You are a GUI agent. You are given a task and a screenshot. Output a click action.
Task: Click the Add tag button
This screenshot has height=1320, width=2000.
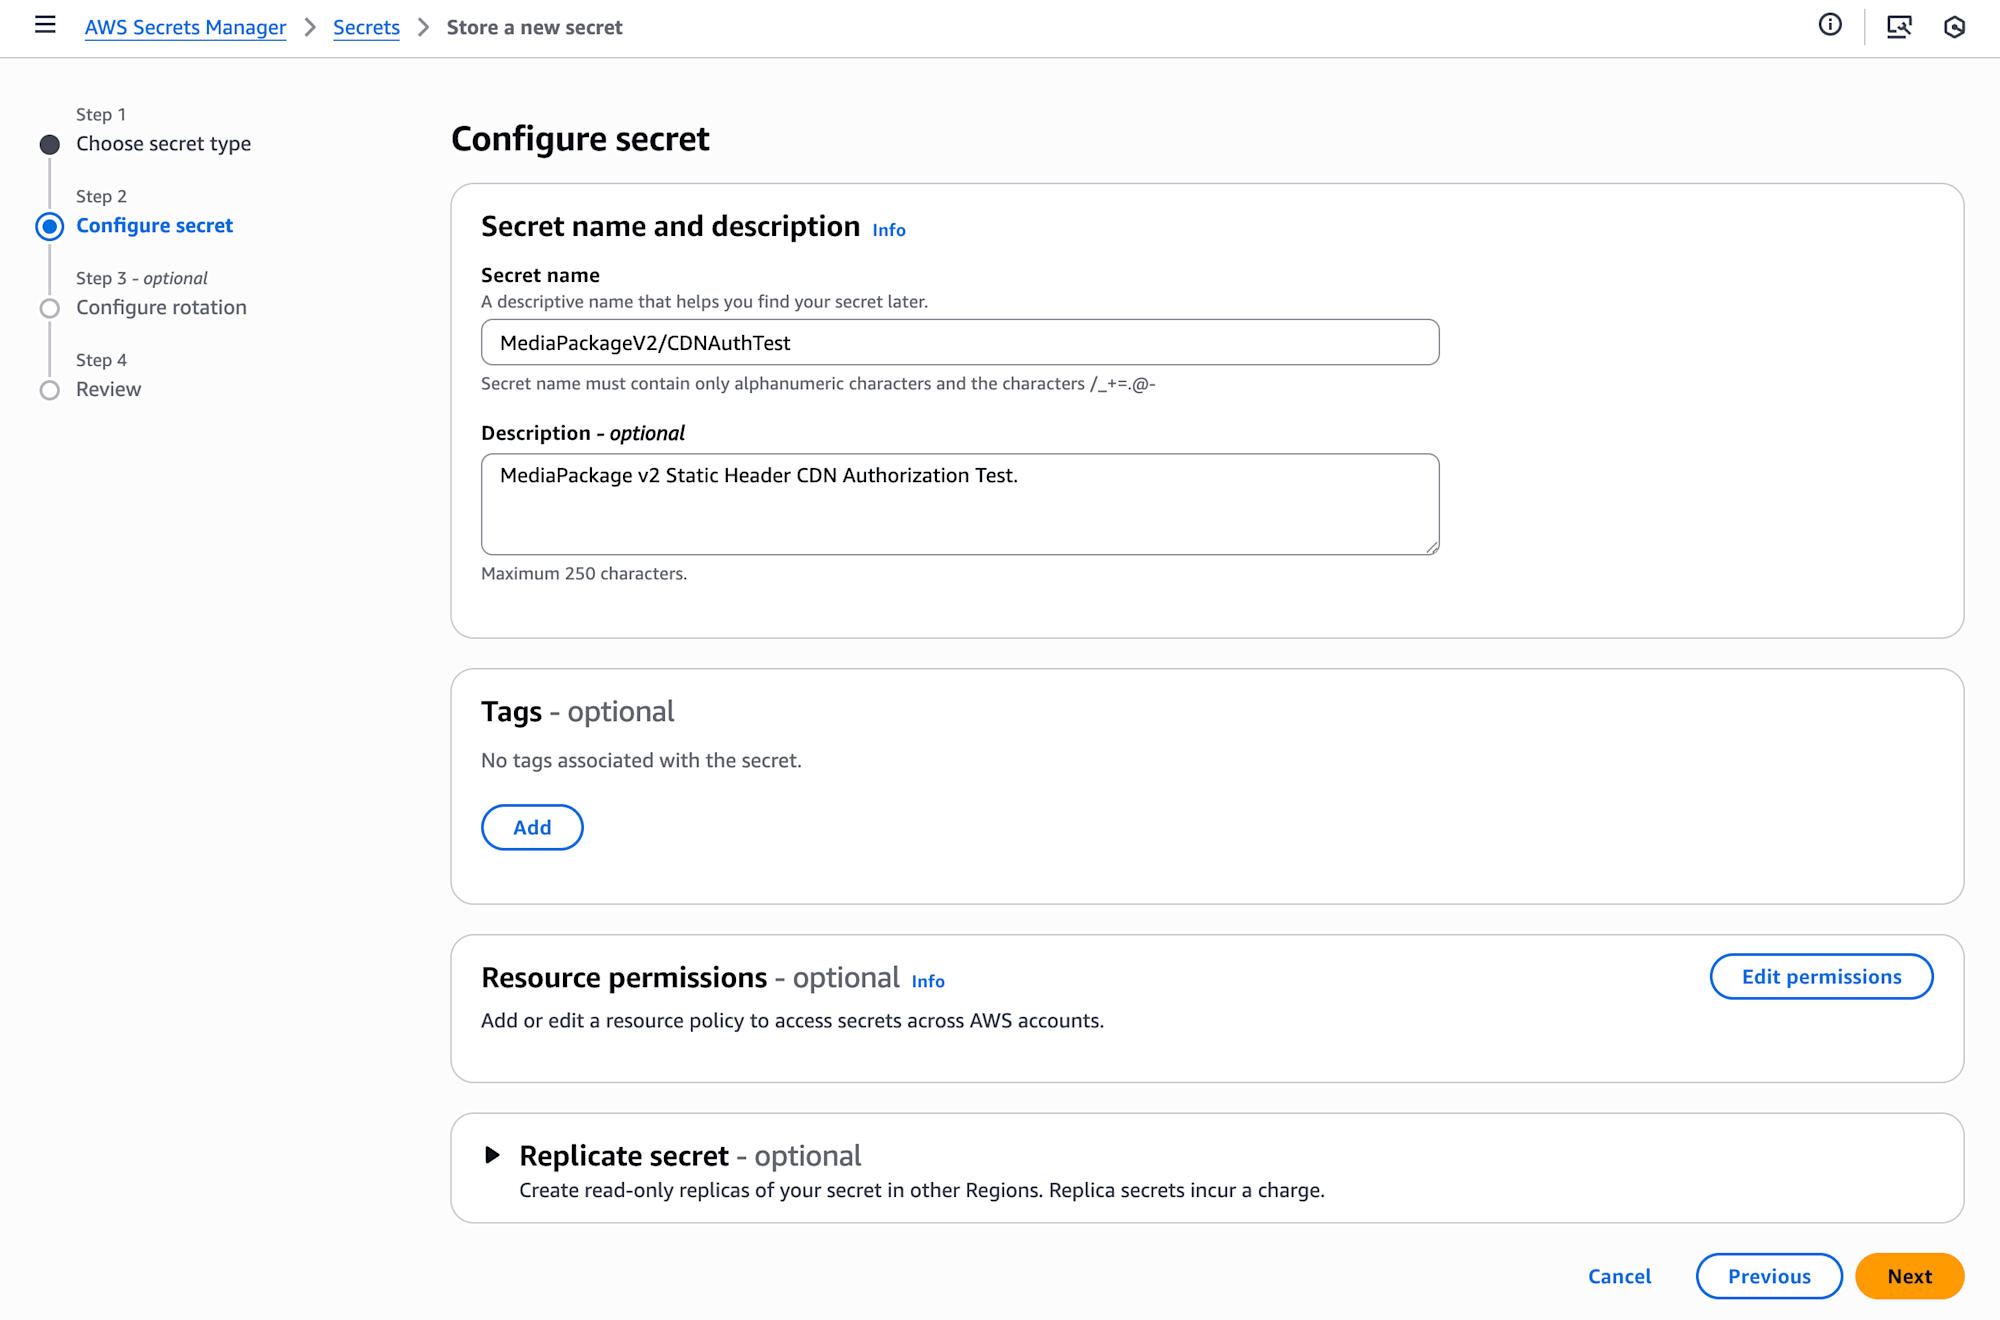click(532, 827)
